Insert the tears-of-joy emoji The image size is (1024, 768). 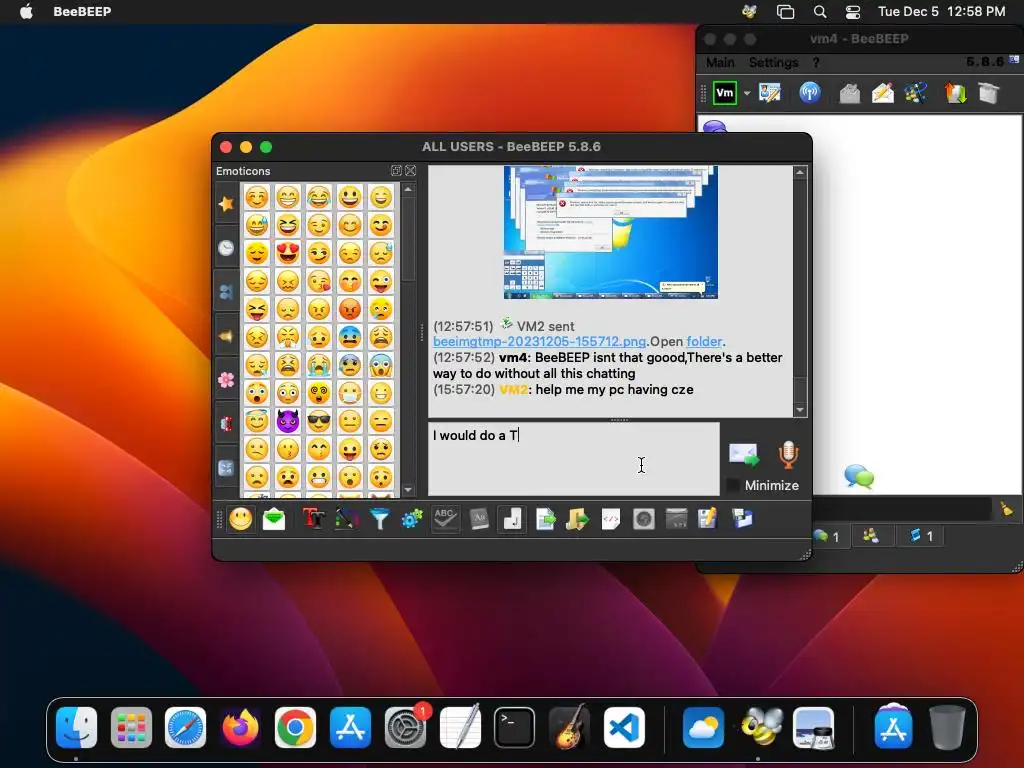coord(319,197)
